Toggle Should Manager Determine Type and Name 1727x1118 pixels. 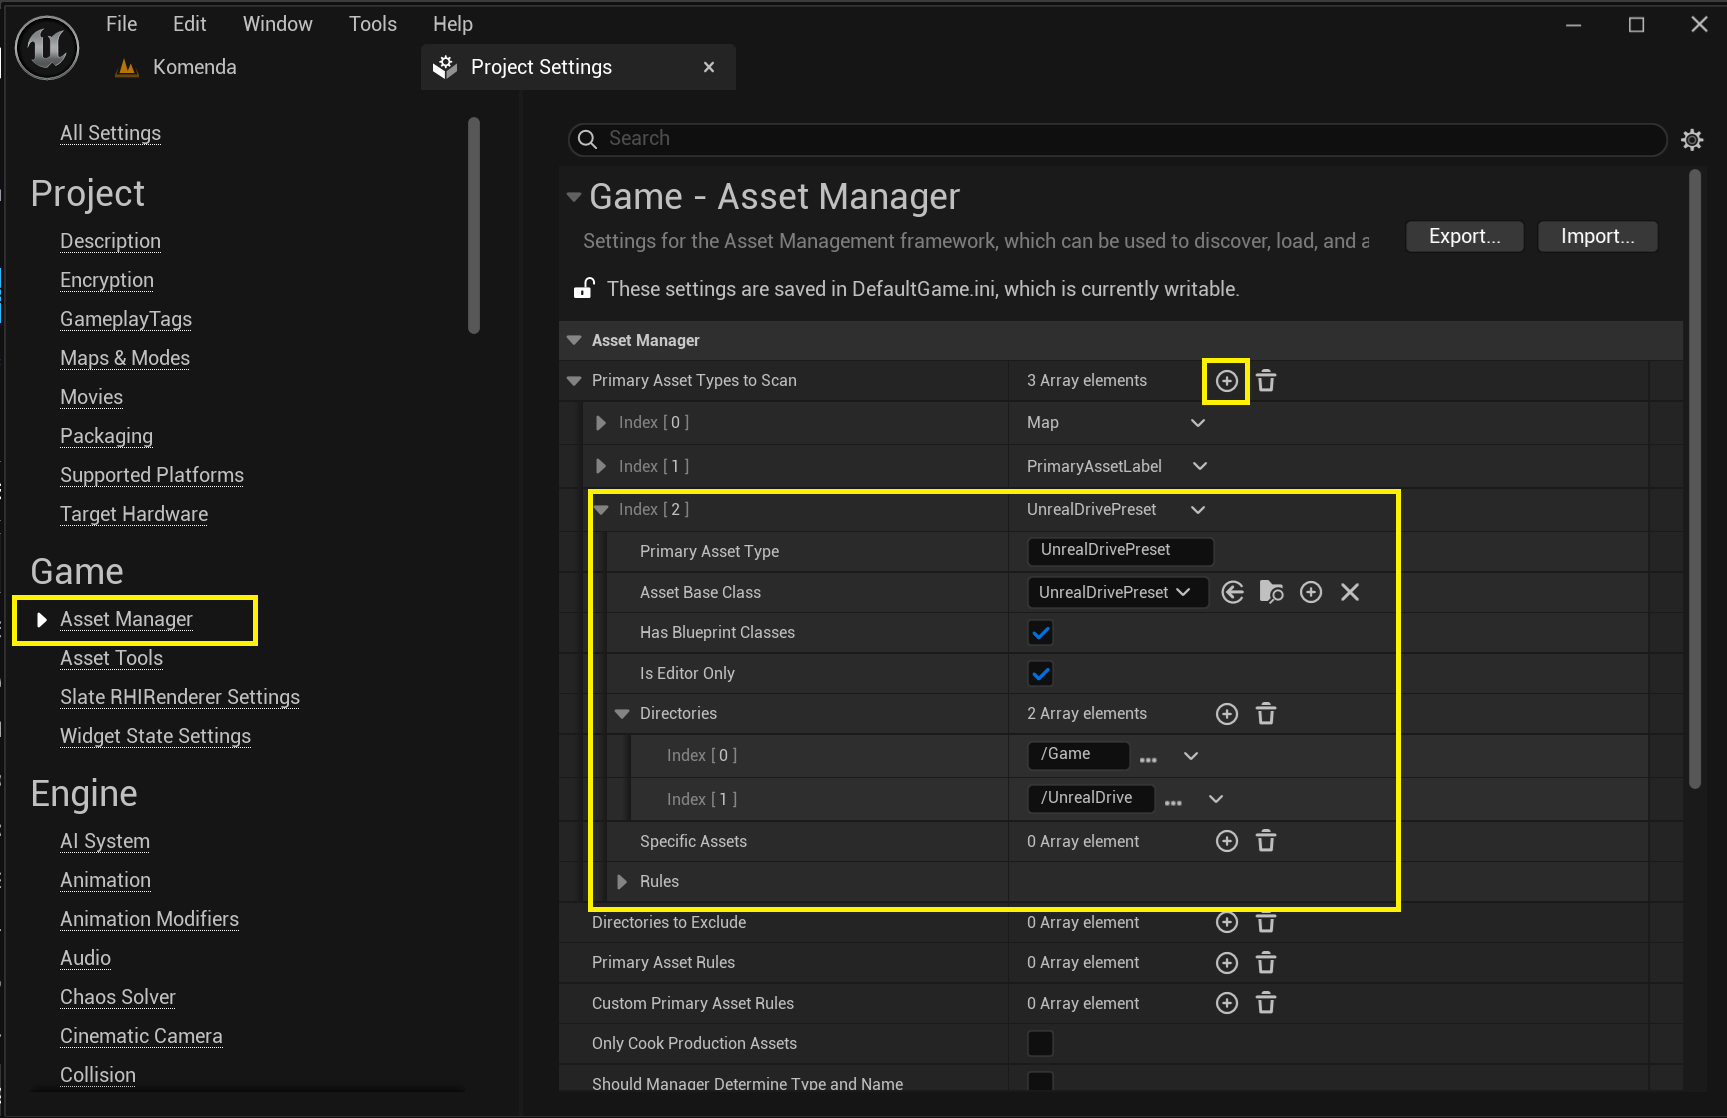click(1040, 1081)
